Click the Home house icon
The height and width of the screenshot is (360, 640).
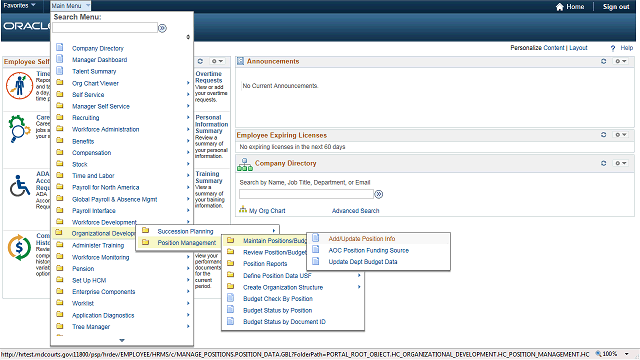(x=560, y=7)
